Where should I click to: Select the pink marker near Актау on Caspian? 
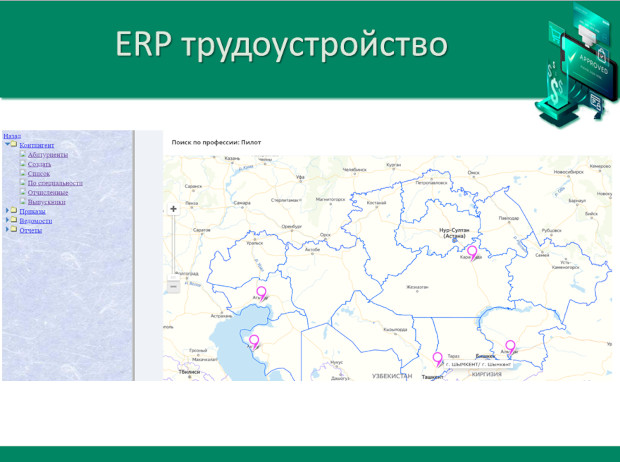pyautogui.click(x=254, y=342)
